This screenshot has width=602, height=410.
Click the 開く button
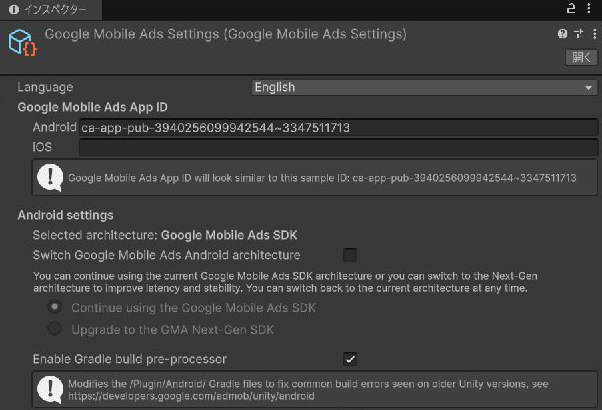click(x=581, y=57)
